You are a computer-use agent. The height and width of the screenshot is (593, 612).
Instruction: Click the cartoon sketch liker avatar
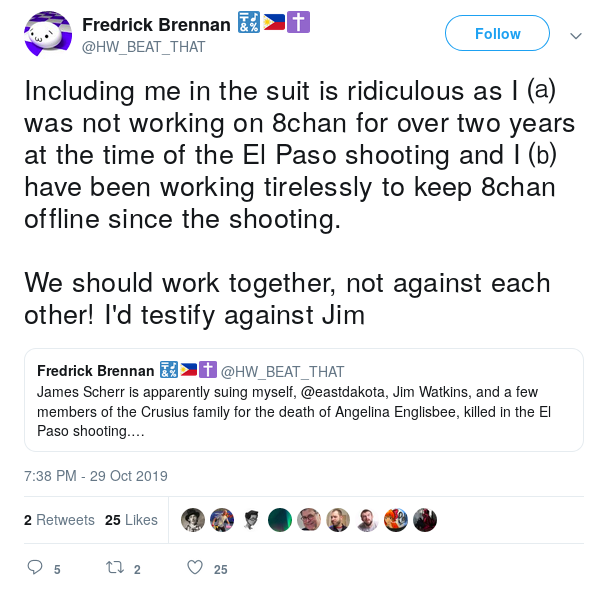point(251,520)
